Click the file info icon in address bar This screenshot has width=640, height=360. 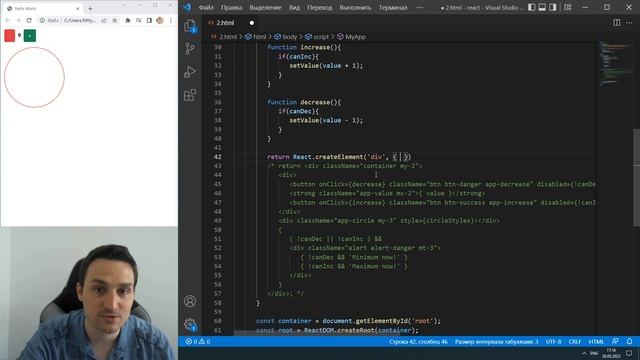click(42, 20)
